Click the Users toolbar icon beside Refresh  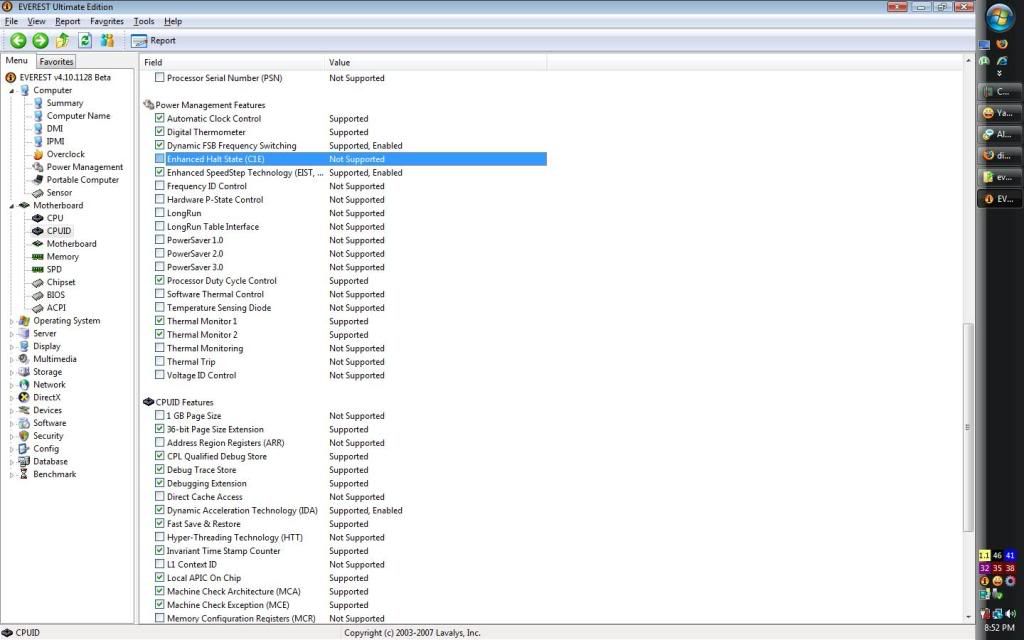click(x=107, y=40)
